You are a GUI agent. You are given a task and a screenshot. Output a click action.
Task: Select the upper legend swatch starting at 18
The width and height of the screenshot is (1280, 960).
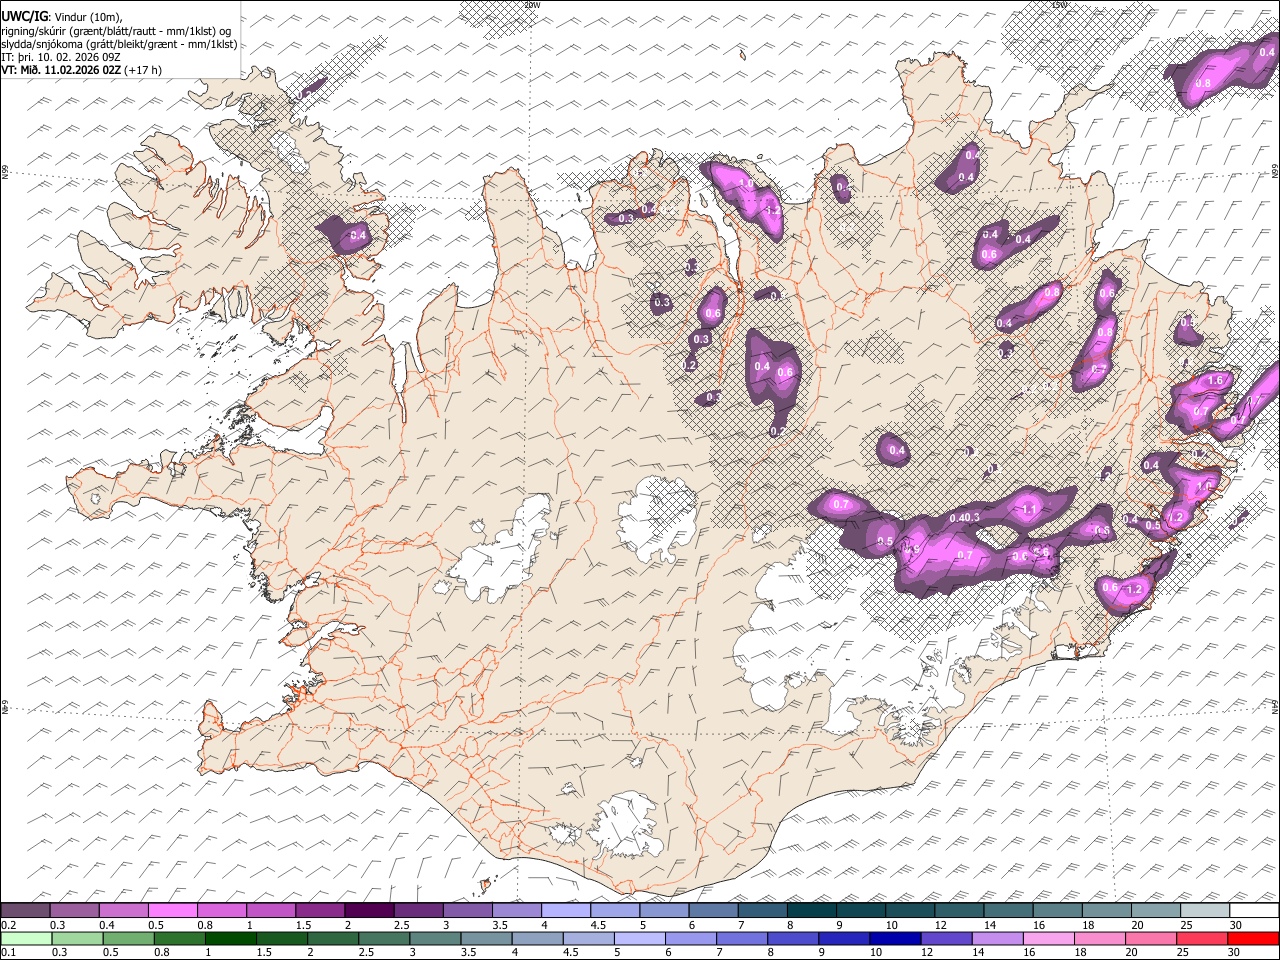pyautogui.click(x=1106, y=910)
